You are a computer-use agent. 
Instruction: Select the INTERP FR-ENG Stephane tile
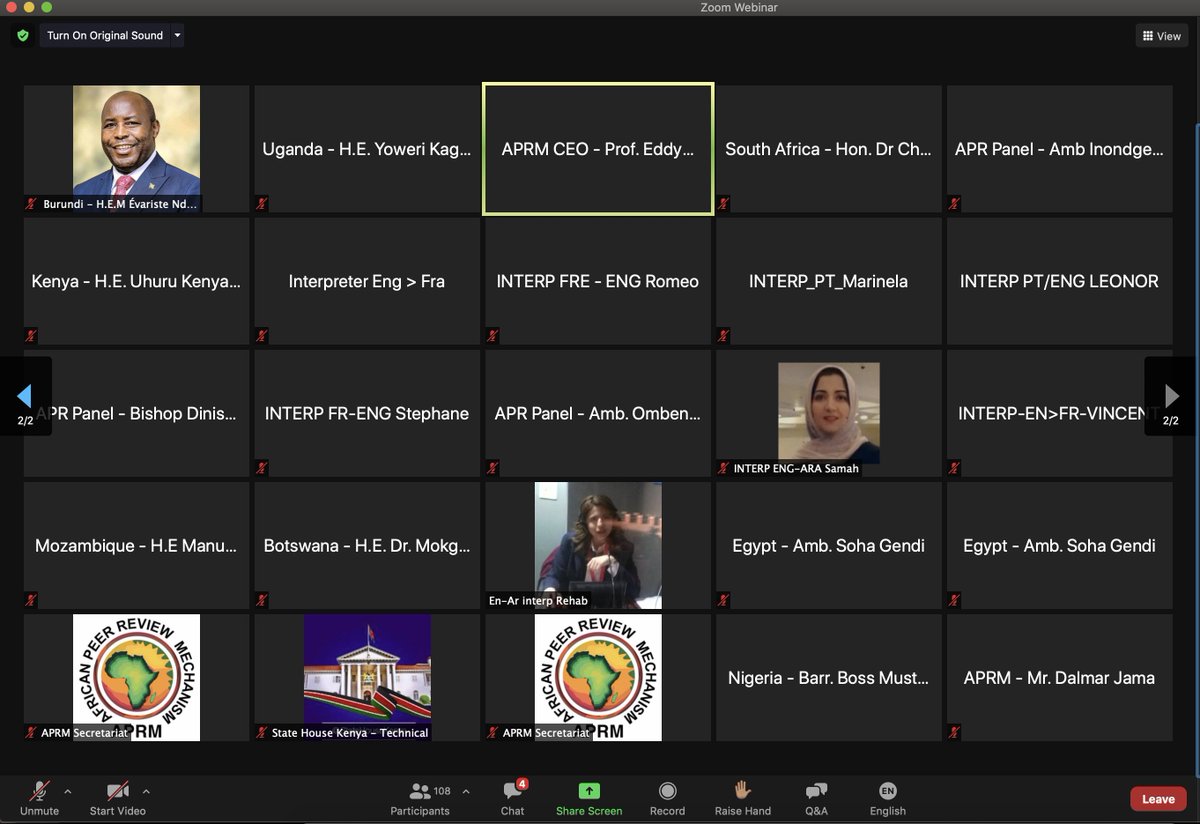pyautogui.click(x=367, y=413)
